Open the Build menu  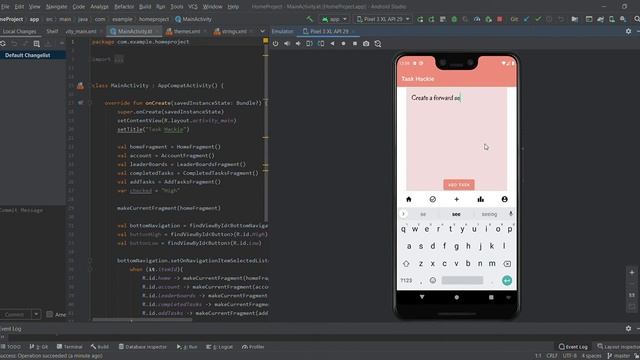(145, 7)
